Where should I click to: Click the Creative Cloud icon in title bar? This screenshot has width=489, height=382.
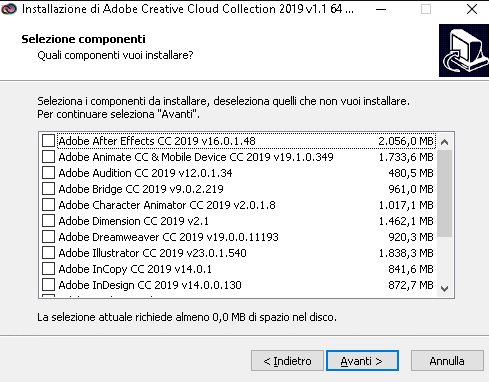pyautogui.click(x=9, y=9)
